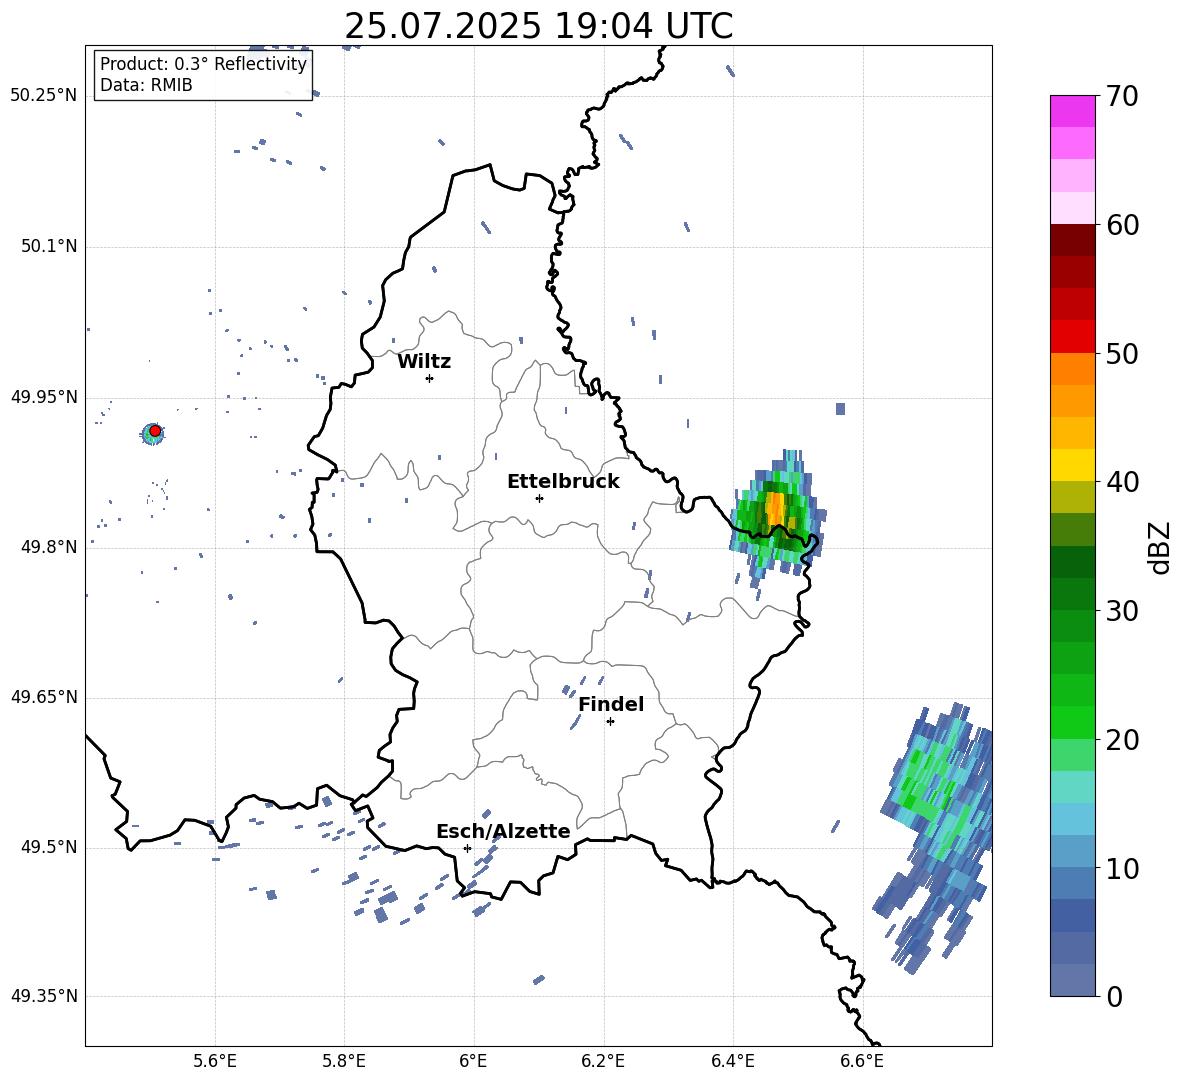
Task: Click the light blue colorbar segment above 10
Action: 1072,852
